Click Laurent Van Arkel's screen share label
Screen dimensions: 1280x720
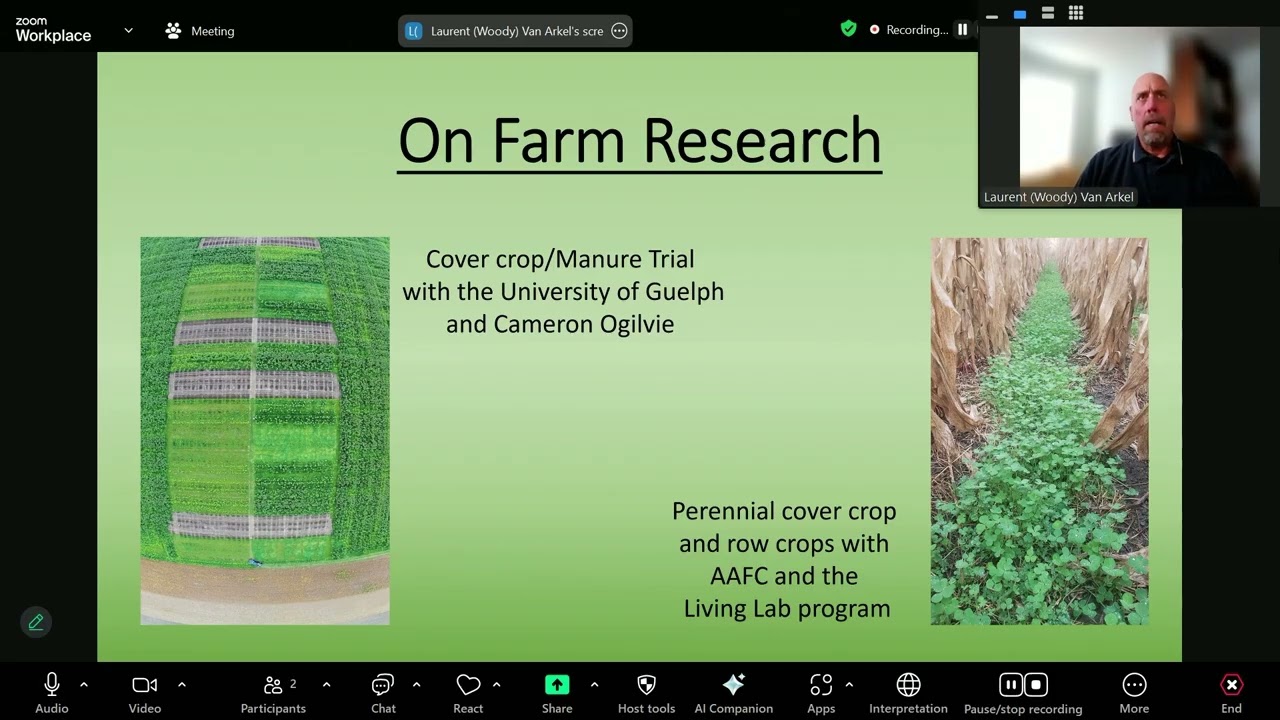point(517,31)
